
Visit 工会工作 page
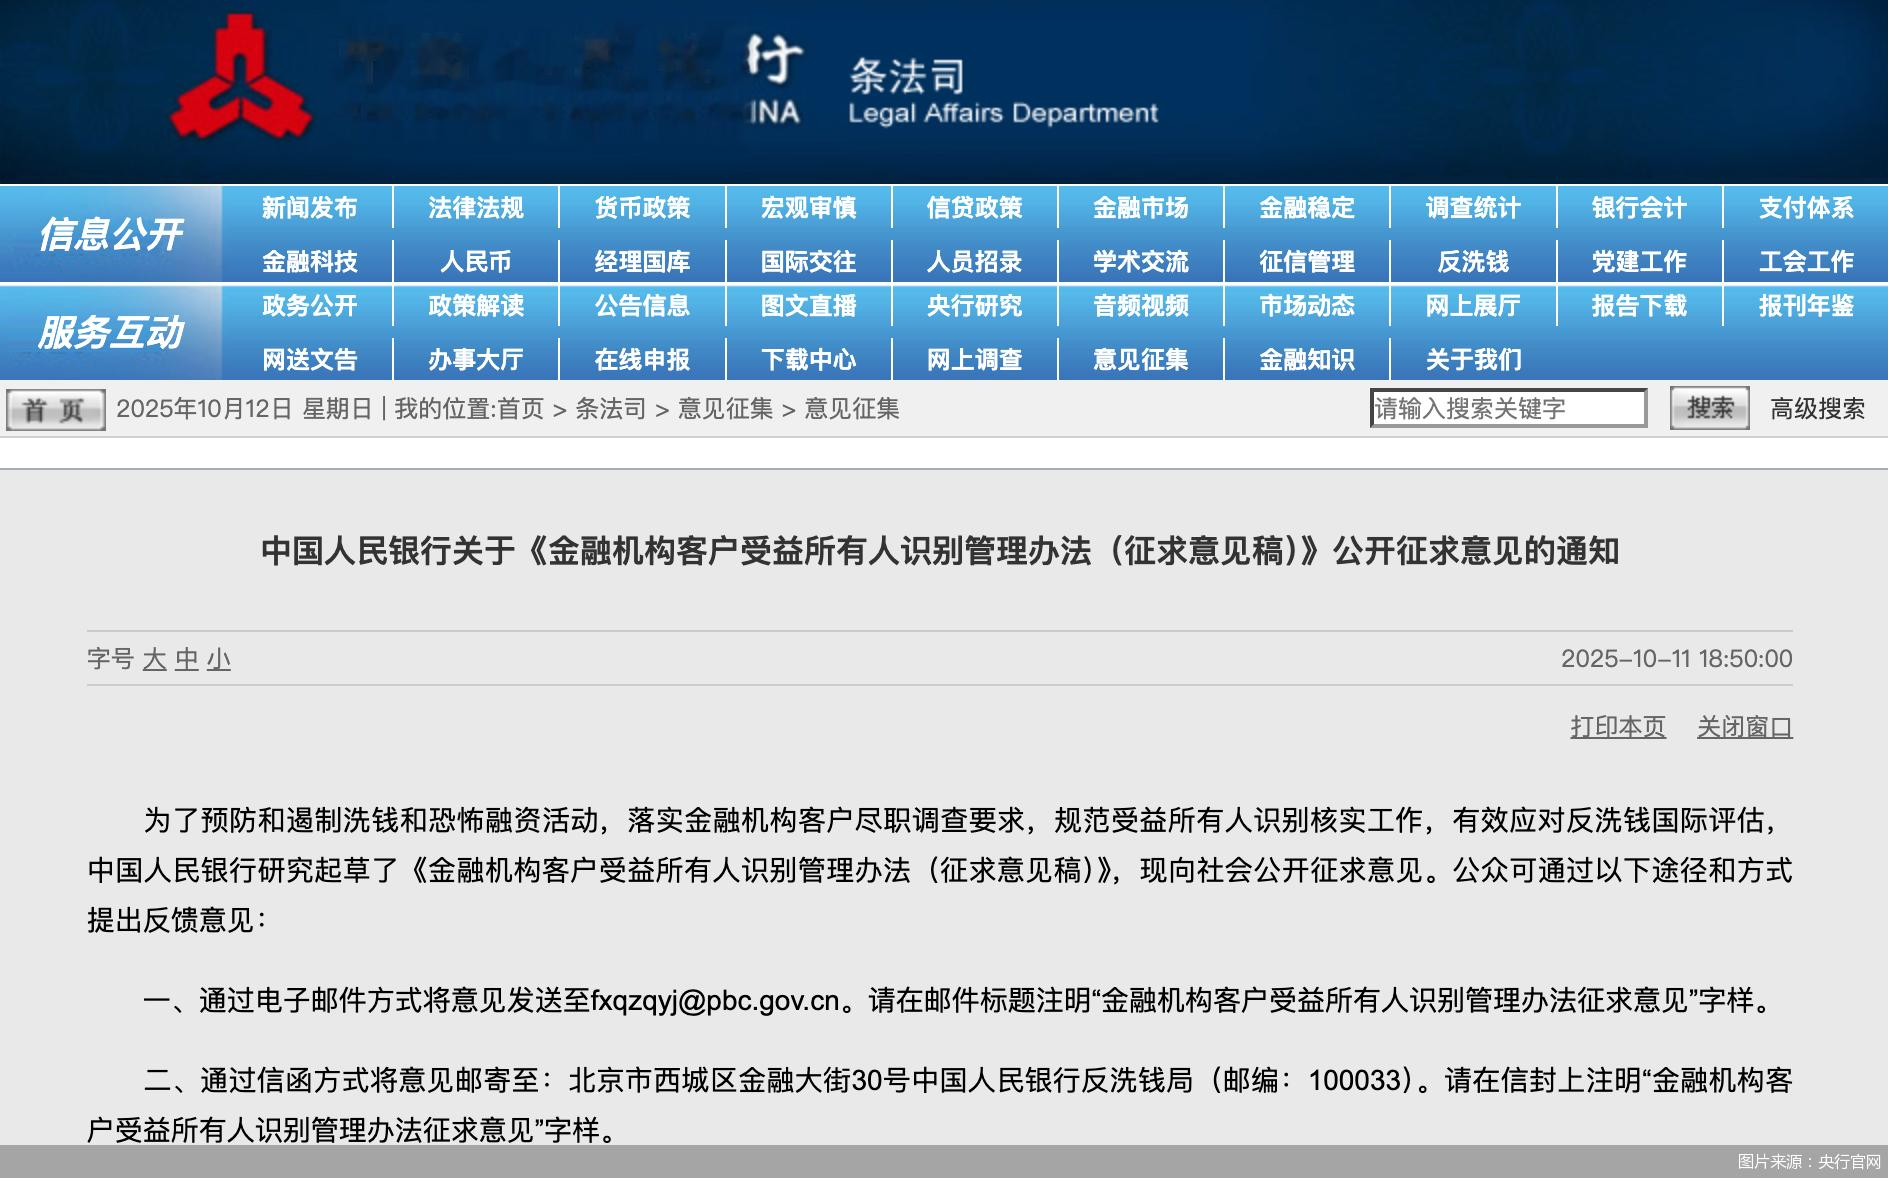click(x=1806, y=262)
